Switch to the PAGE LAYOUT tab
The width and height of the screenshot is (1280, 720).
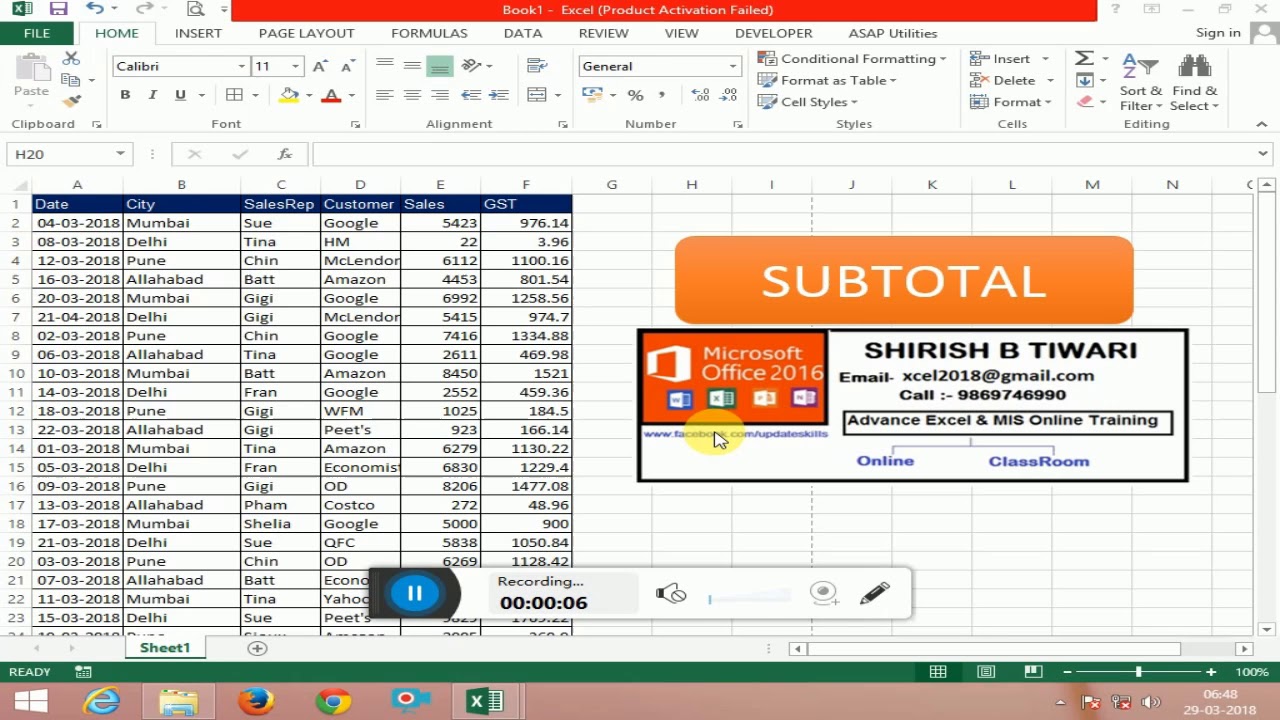click(306, 33)
